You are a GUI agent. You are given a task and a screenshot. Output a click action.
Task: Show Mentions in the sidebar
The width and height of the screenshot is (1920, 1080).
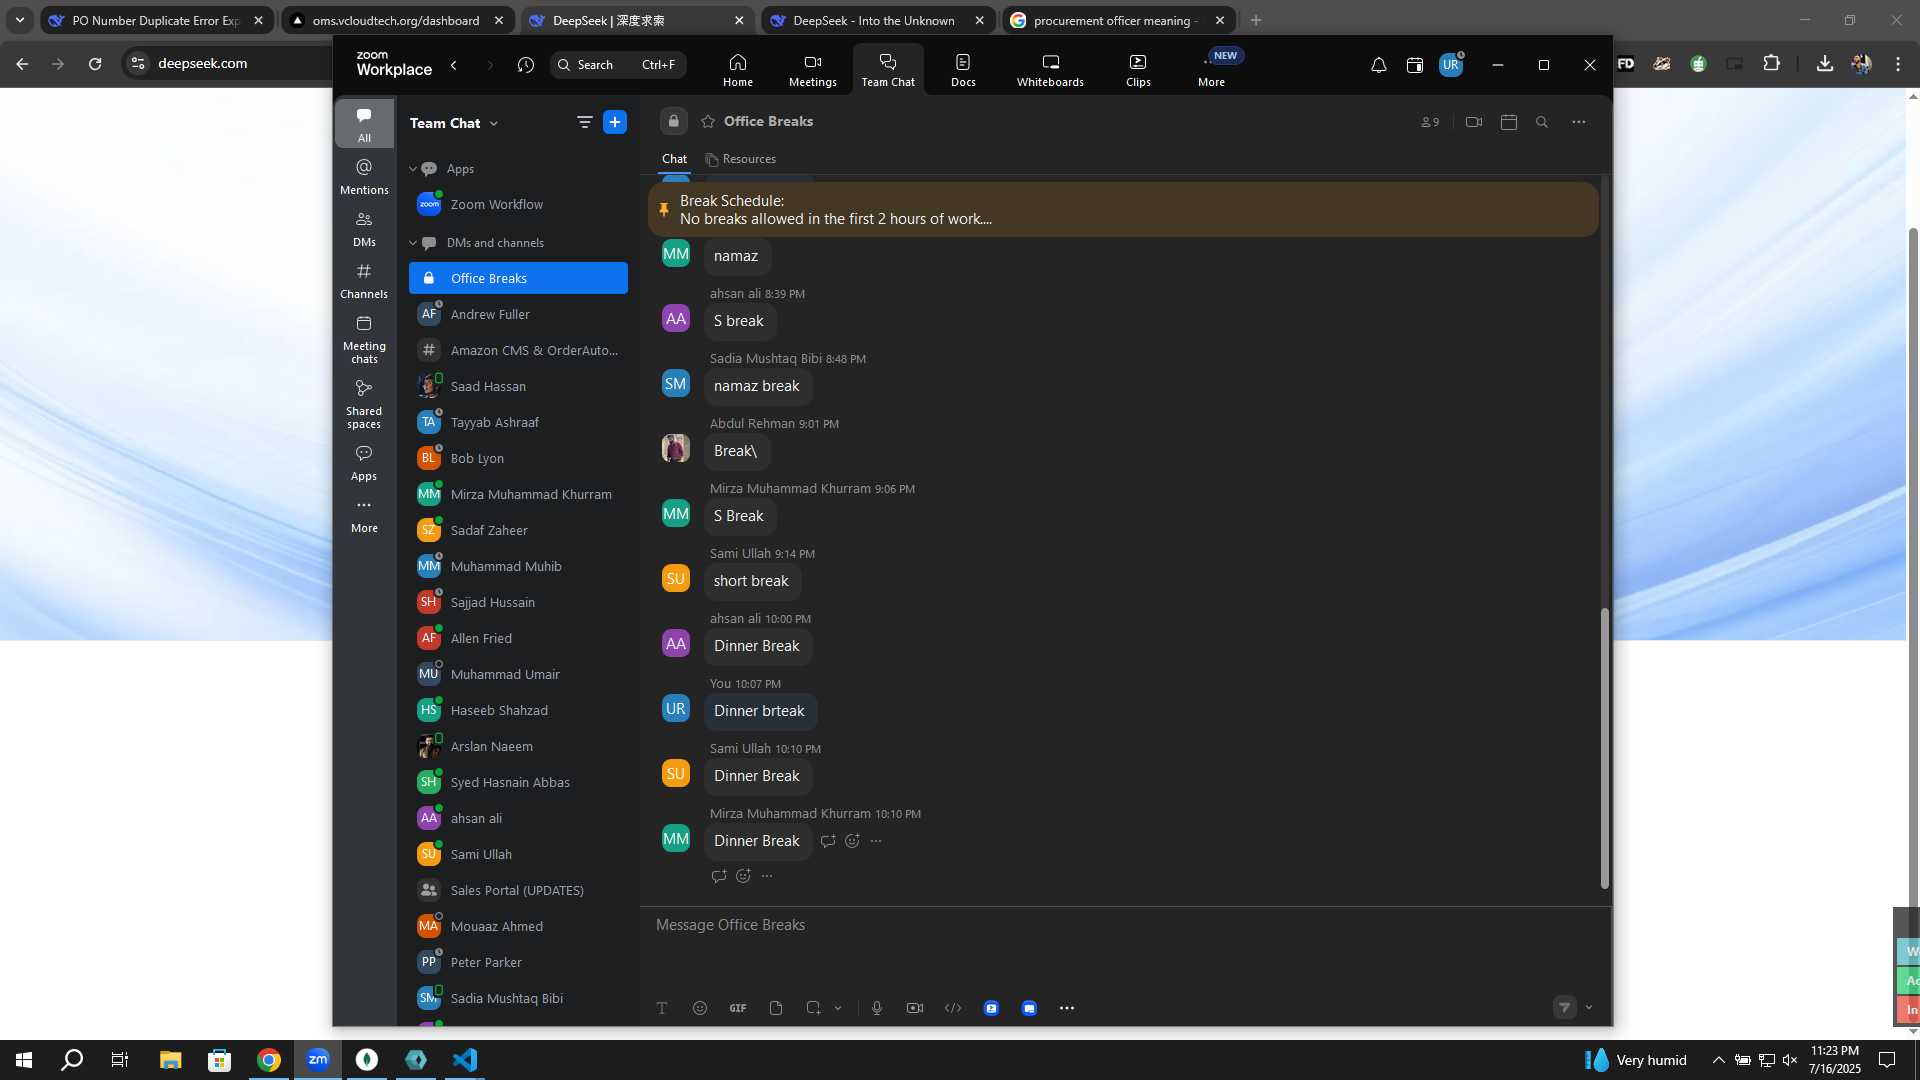point(364,176)
